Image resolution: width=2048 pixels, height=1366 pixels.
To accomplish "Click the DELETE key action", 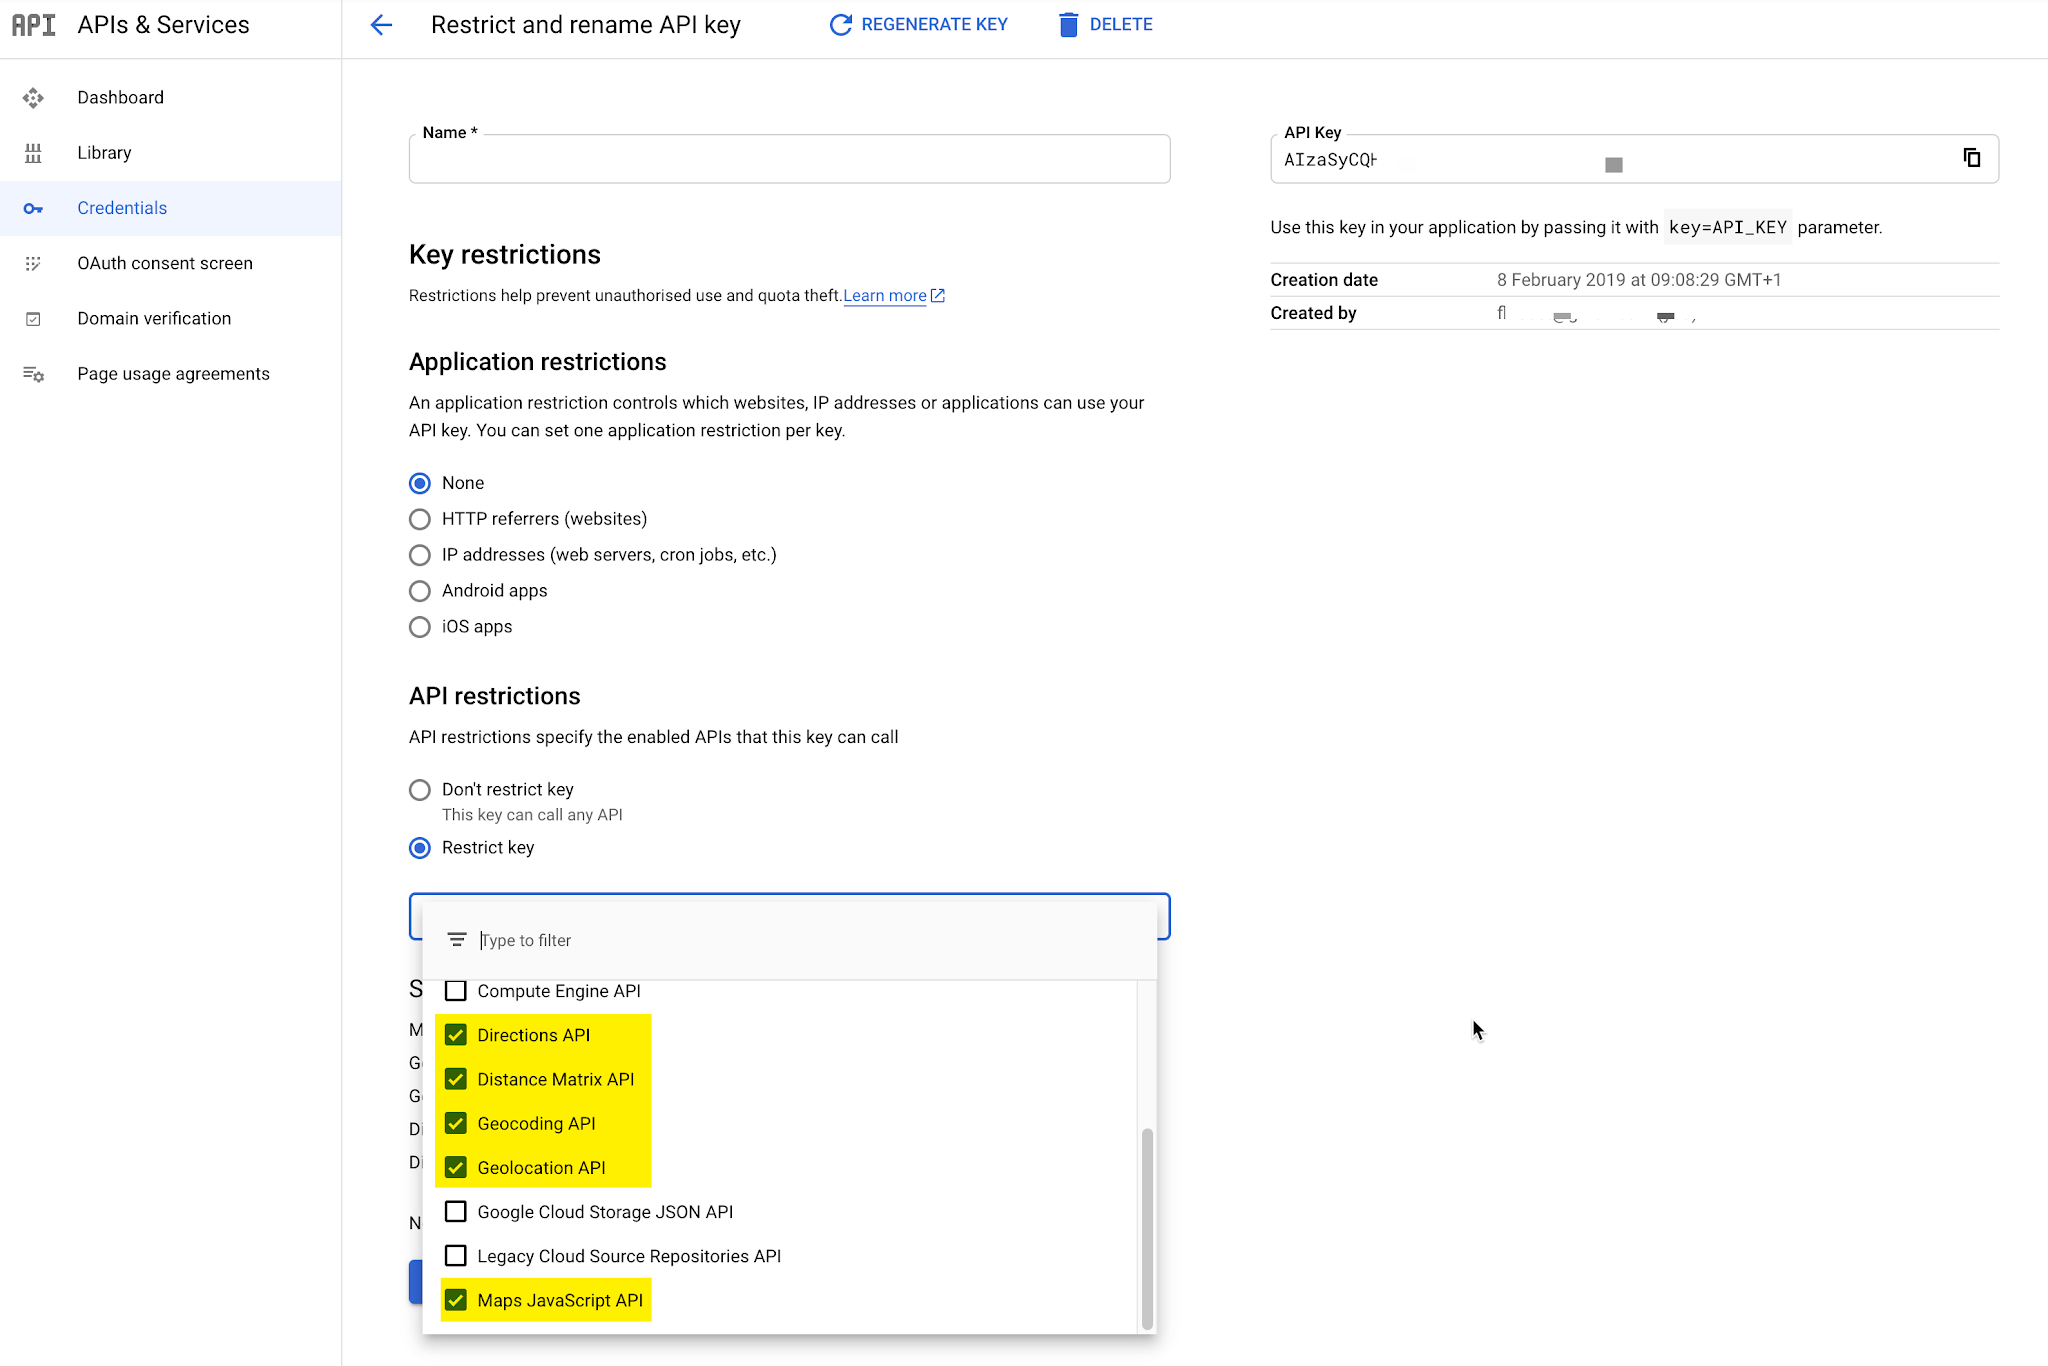I will tap(1104, 24).
